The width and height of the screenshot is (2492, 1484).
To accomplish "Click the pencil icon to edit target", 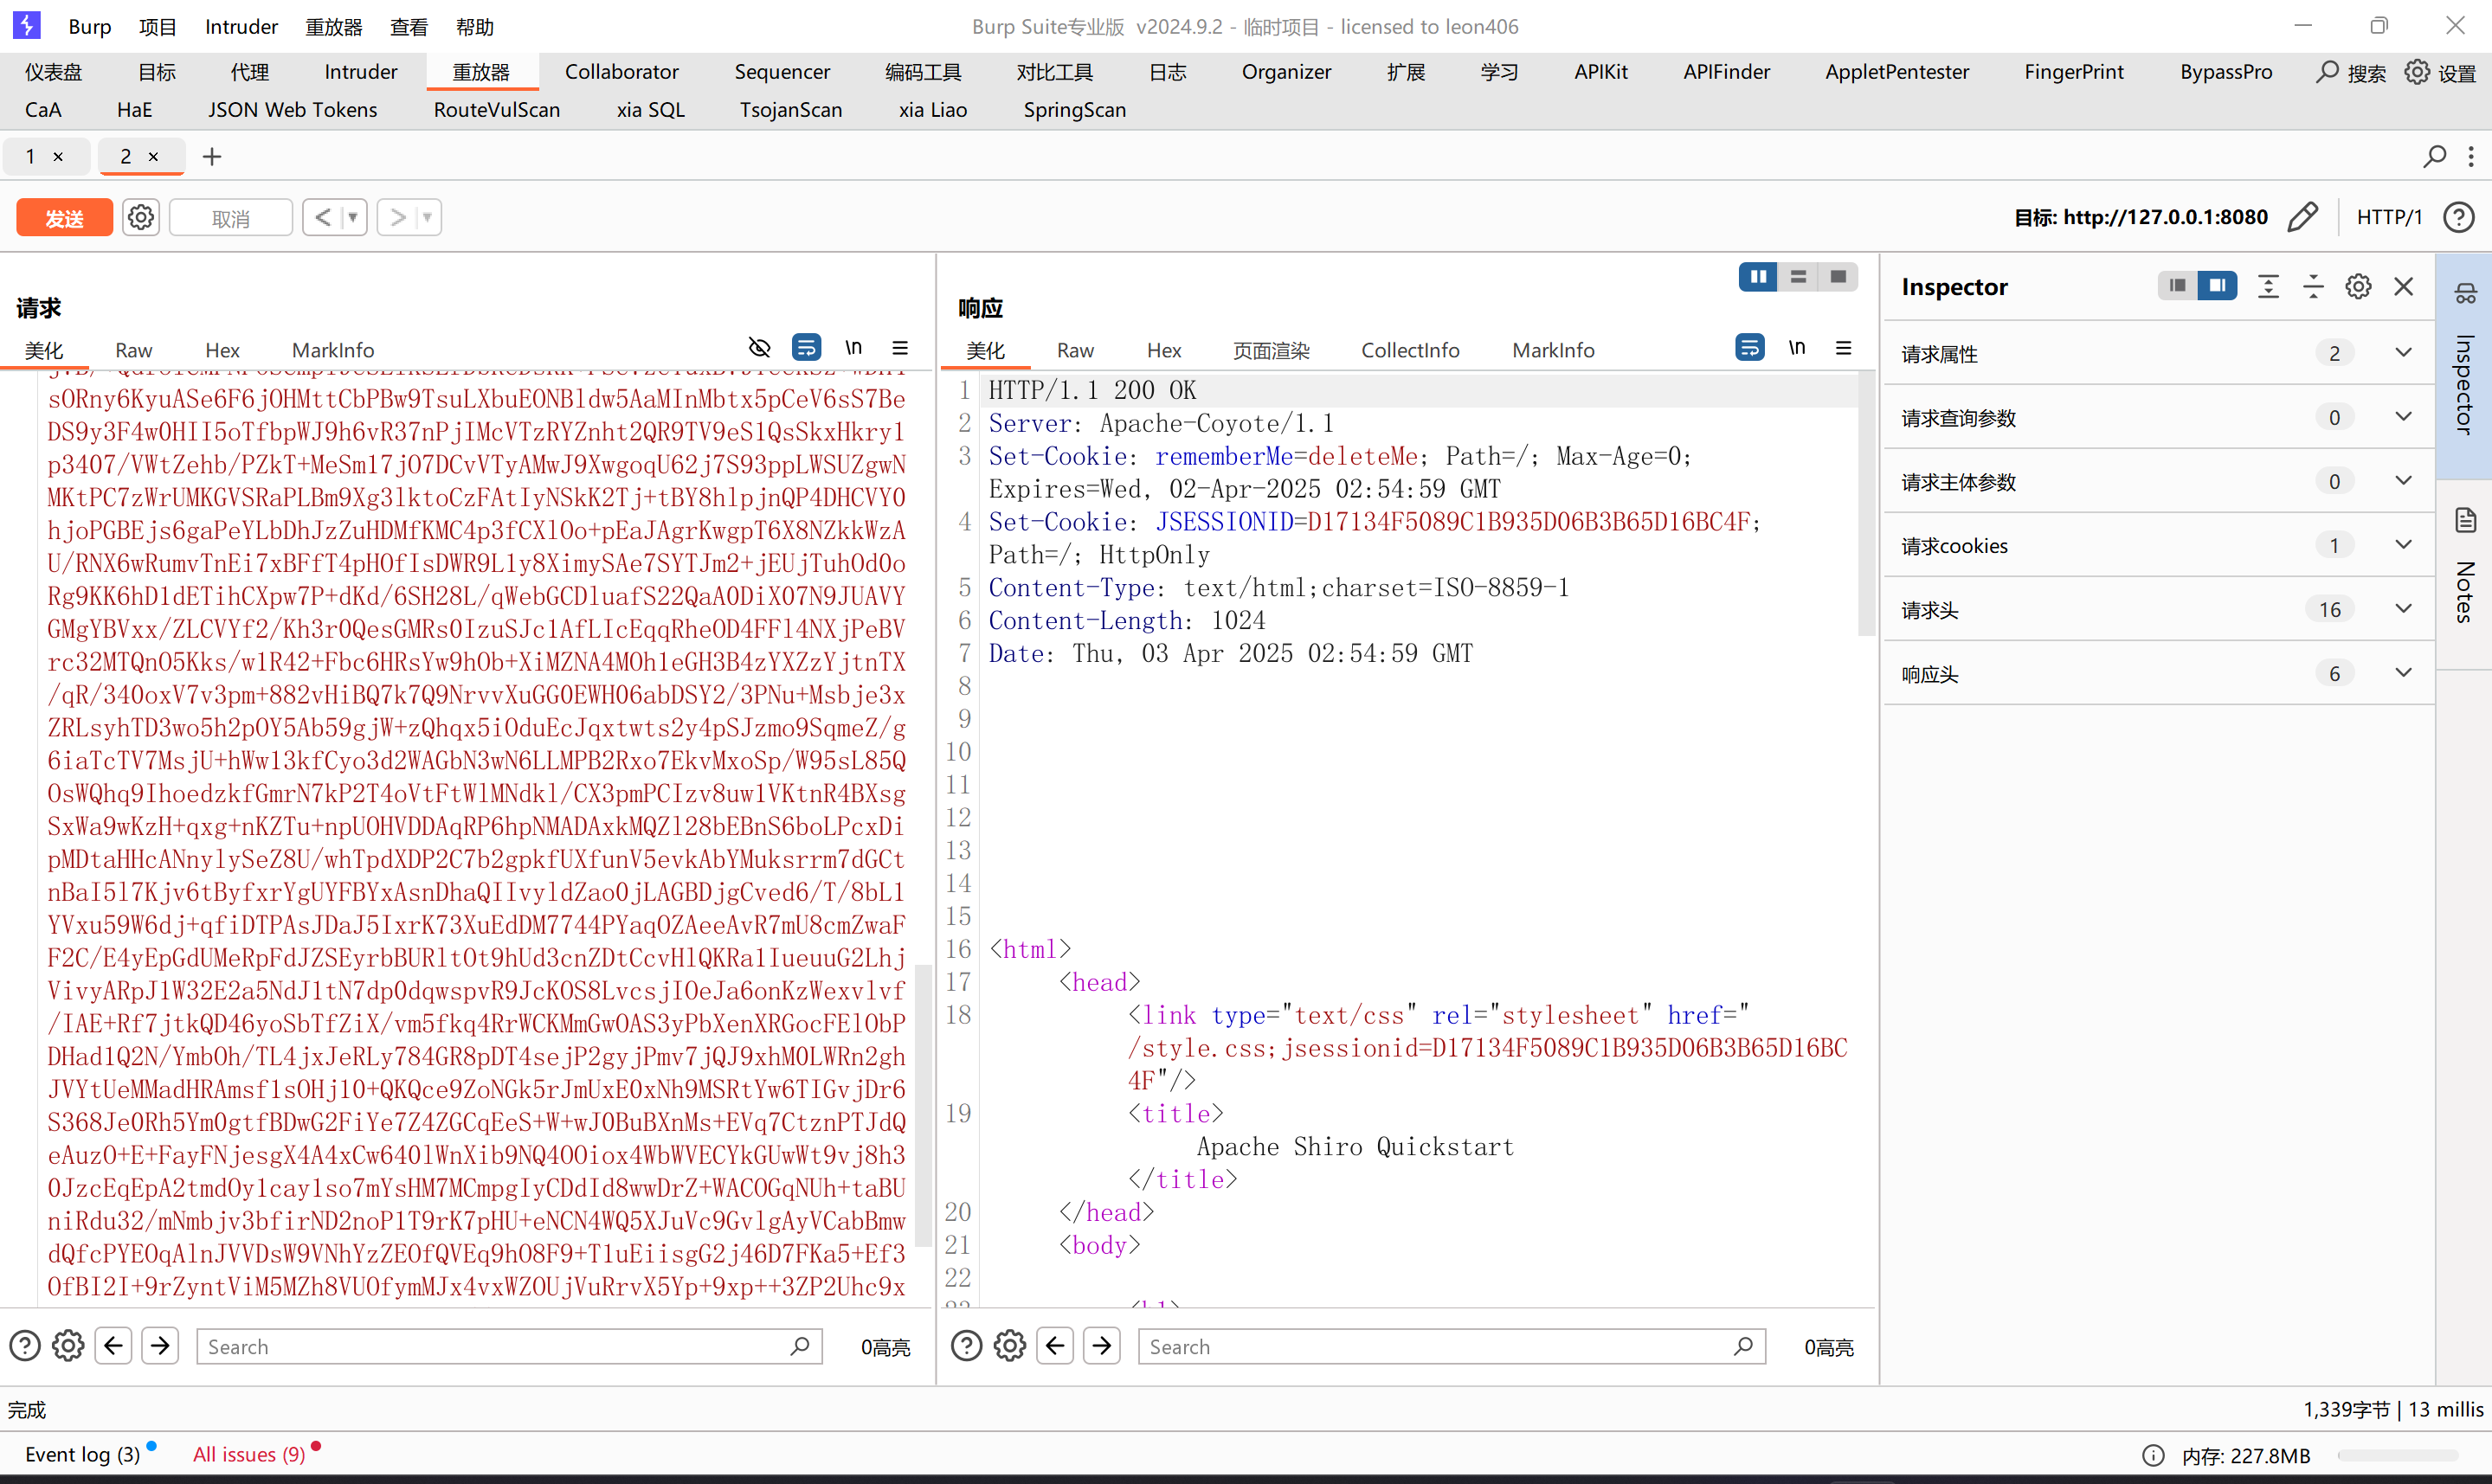I will click(2303, 217).
